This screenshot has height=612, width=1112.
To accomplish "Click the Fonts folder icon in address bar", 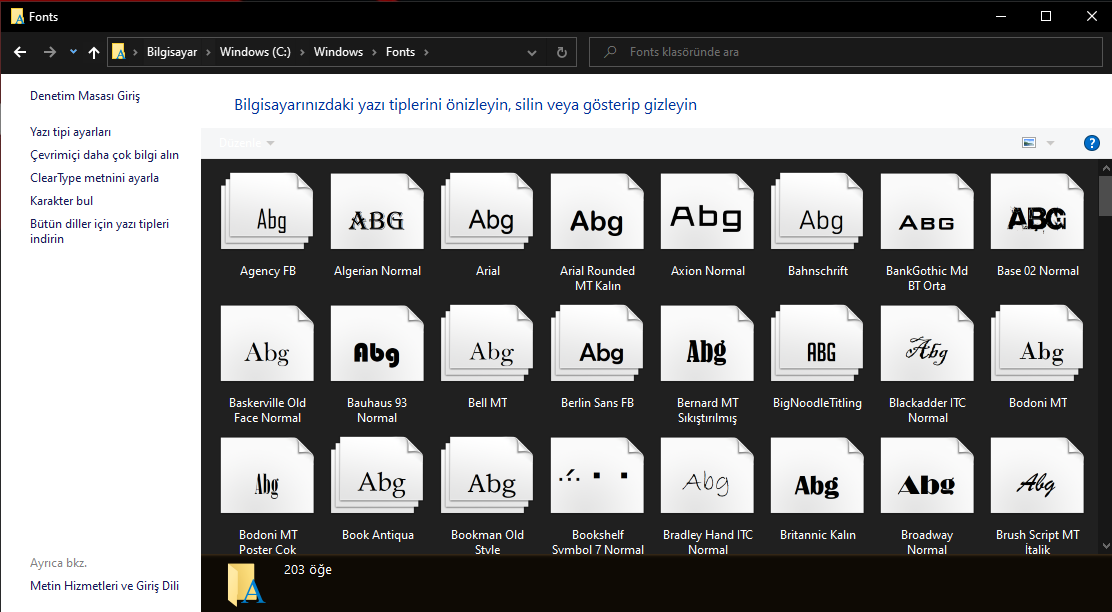I will pyautogui.click(x=118, y=52).
